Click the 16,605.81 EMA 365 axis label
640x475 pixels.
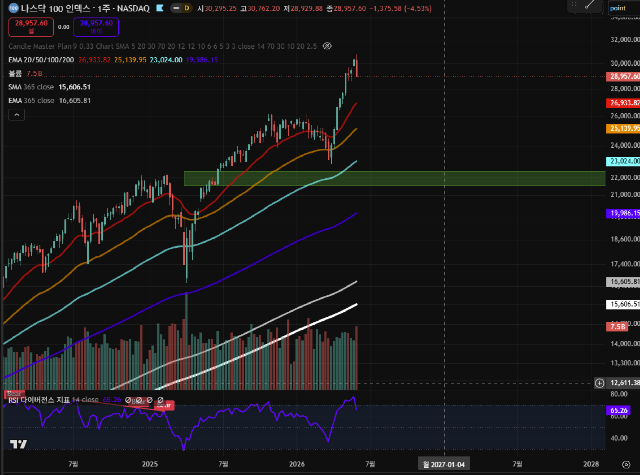click(x=623, y=282)
